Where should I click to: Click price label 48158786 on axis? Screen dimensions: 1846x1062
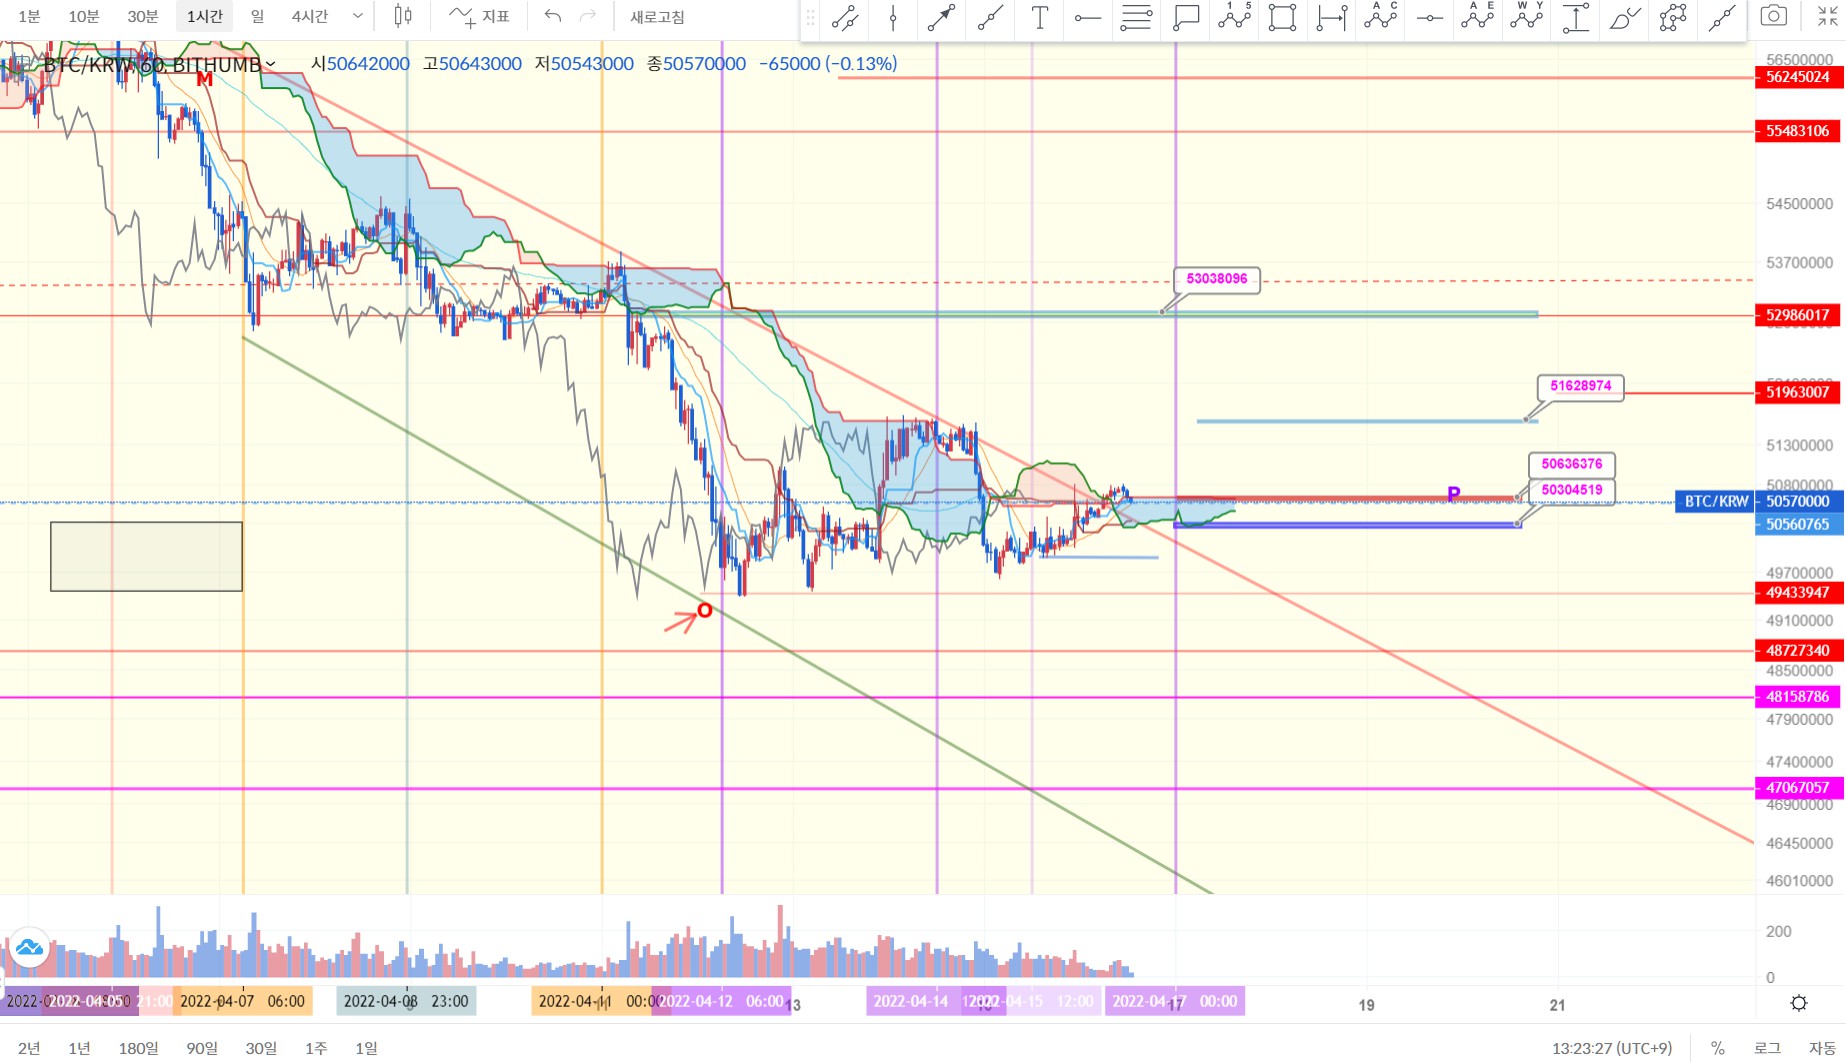[x=1798, y=697]
